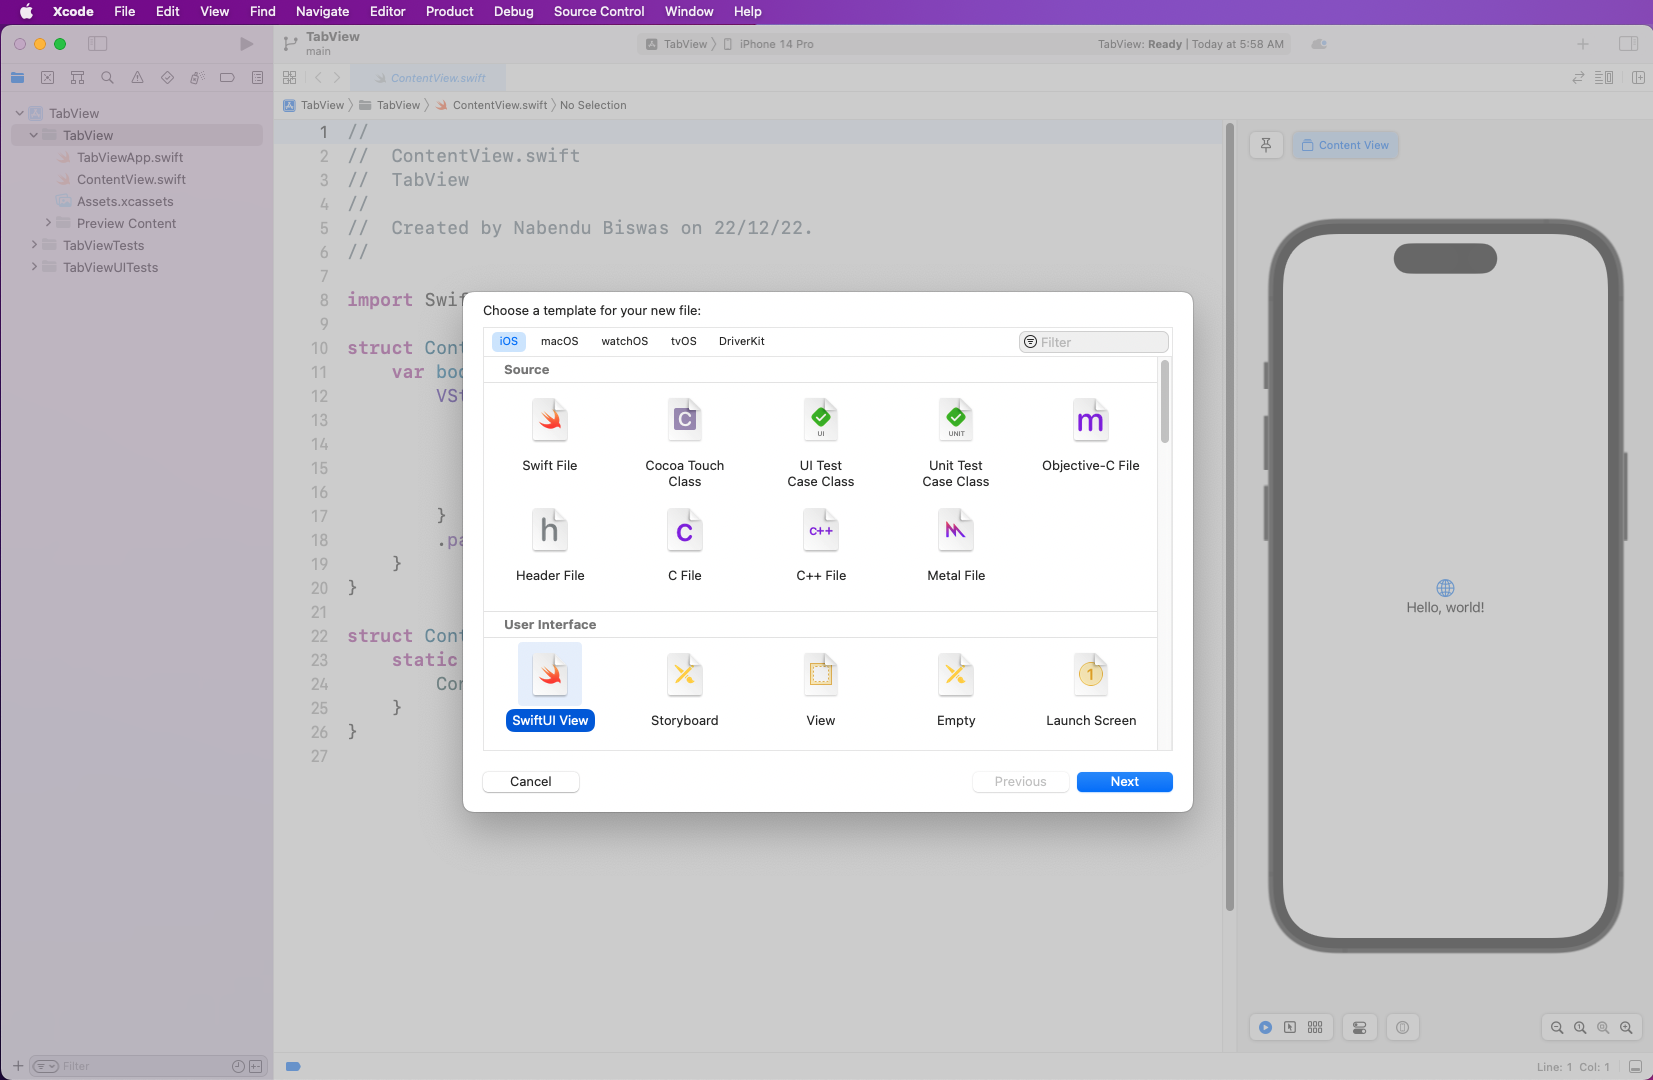1653x1080 pixels.
Task: Zoom out the preview canvas
Action: pyautogui.click(x=1557, y=1027)
